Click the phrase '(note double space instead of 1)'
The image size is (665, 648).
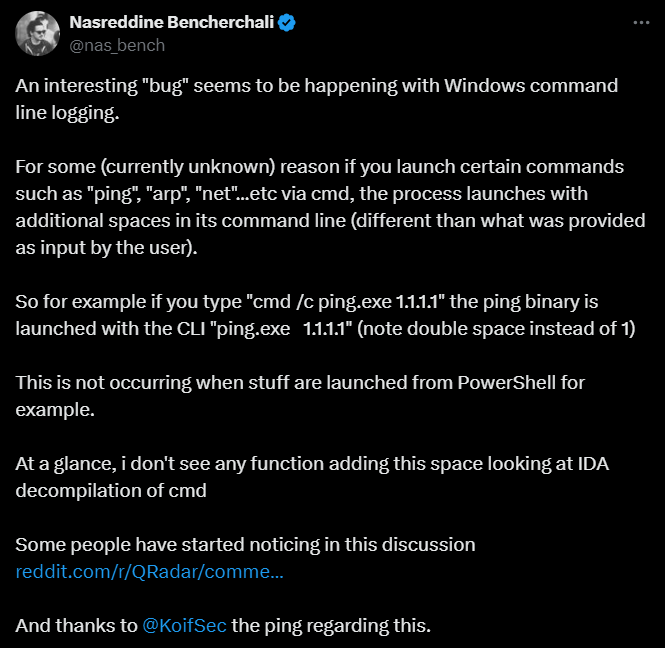pos(496,329)
